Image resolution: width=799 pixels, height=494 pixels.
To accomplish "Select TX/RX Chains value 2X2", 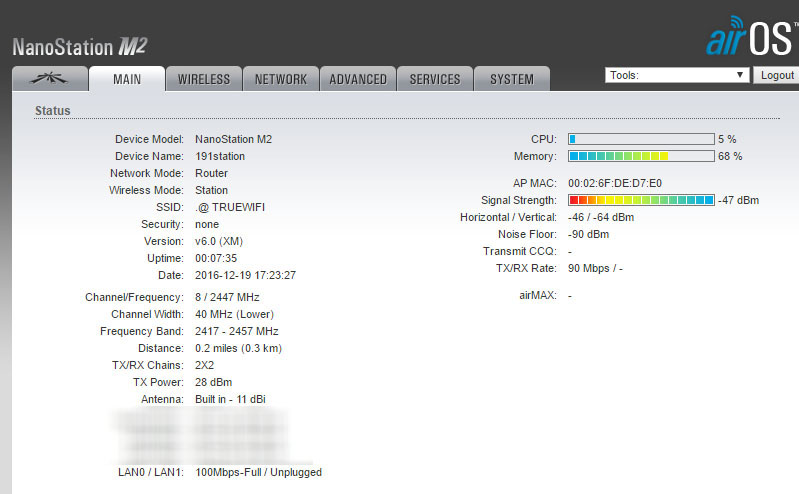I will [204, 365].
